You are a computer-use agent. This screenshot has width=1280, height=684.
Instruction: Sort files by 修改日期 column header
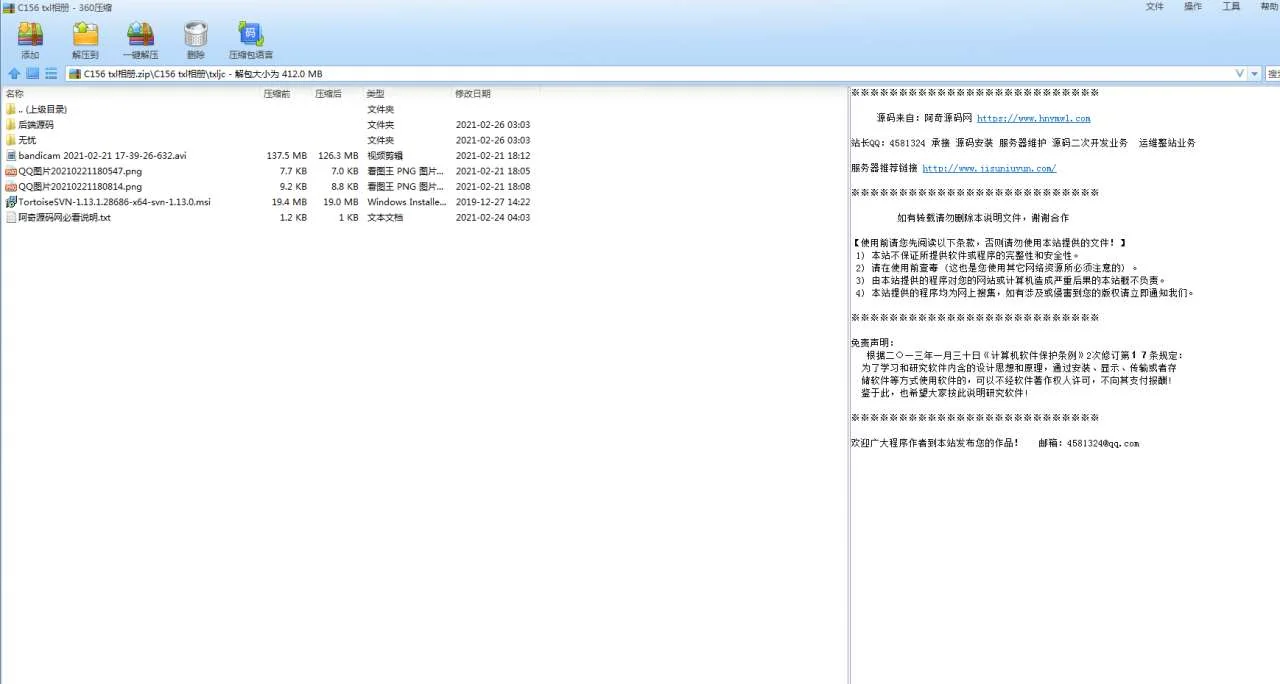472,94
